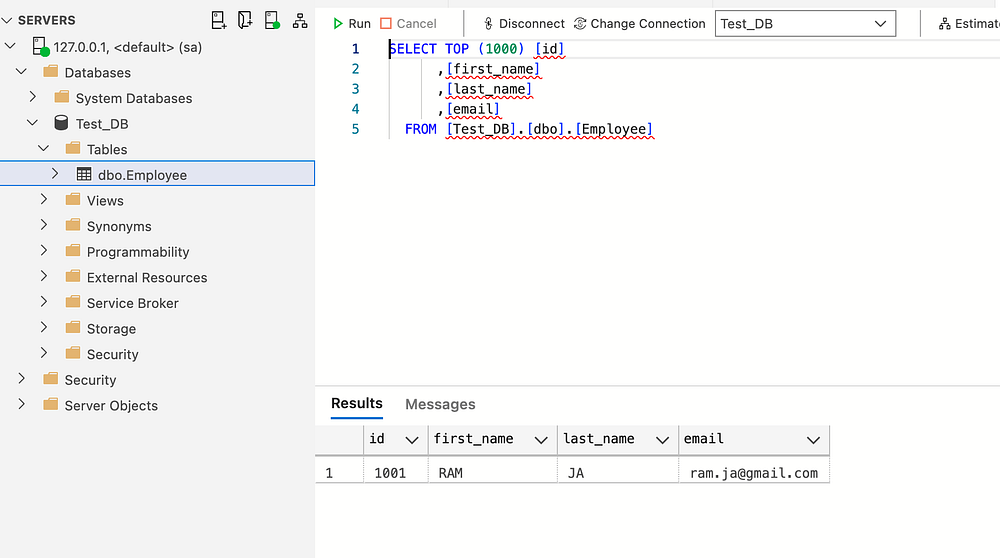Run the query
The height and width of the screenshot is (558, 1000).
351,24
